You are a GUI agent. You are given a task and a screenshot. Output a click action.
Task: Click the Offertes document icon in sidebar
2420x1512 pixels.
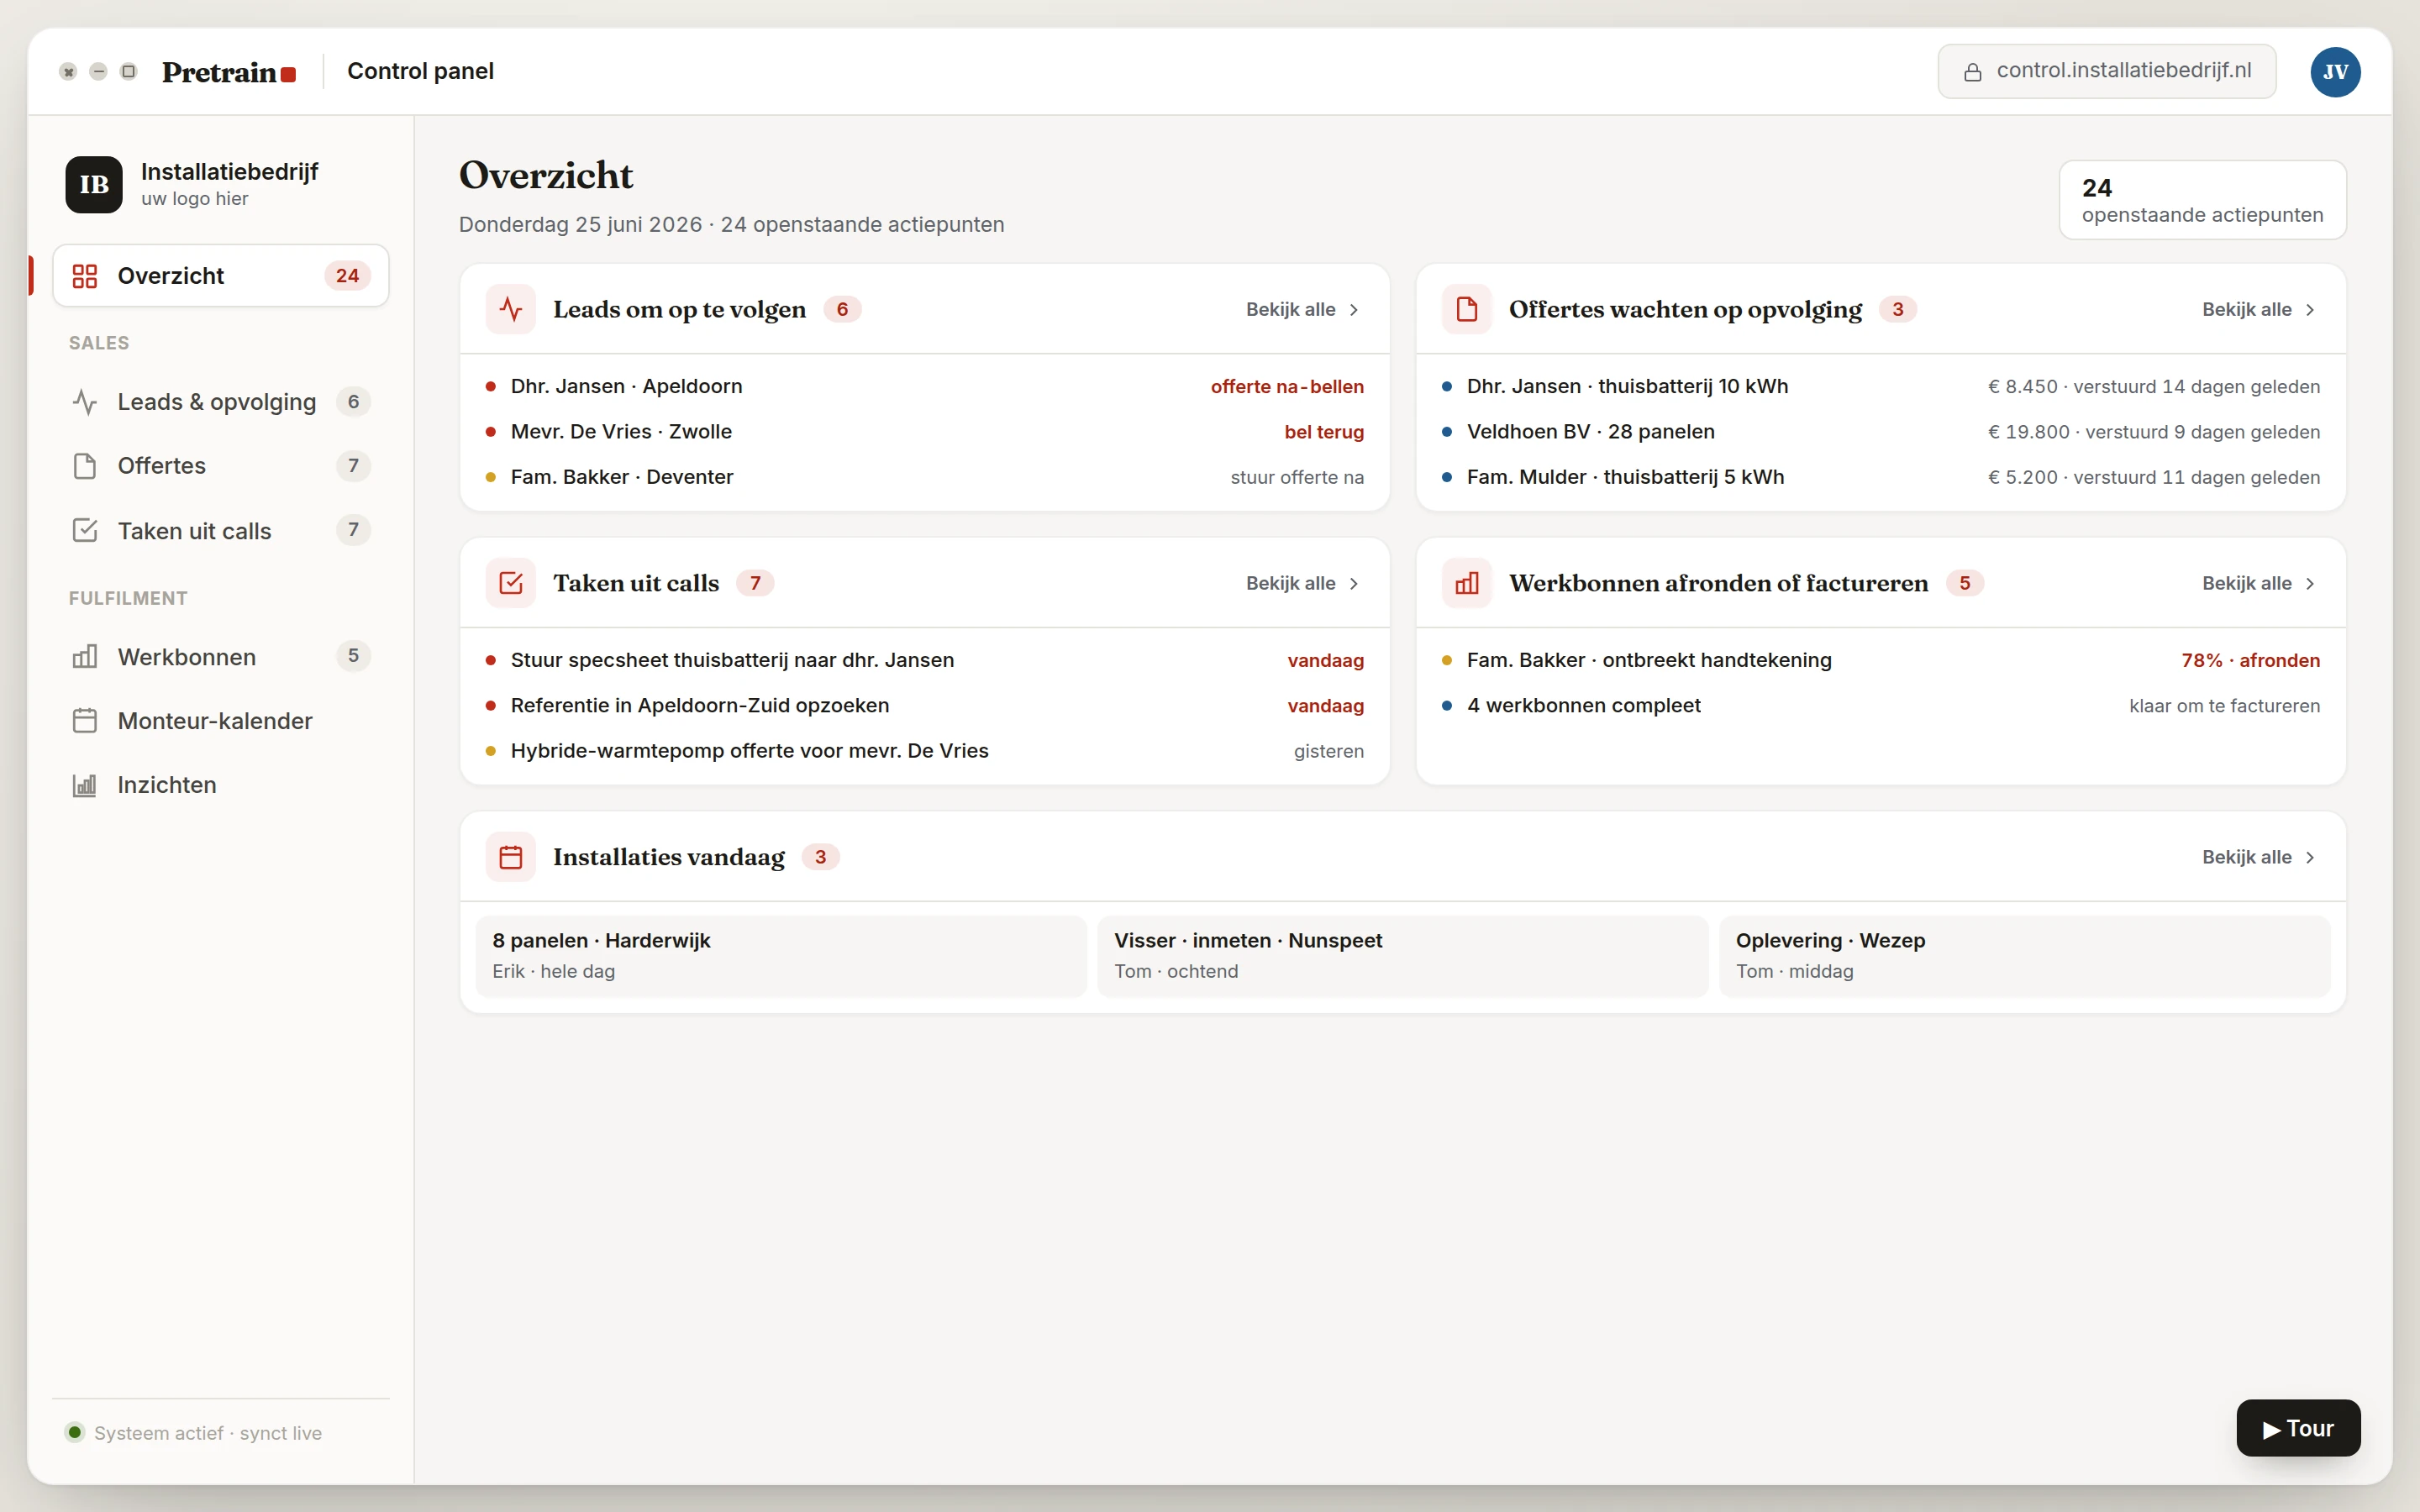pyautogui.click(x=85, y=466)
